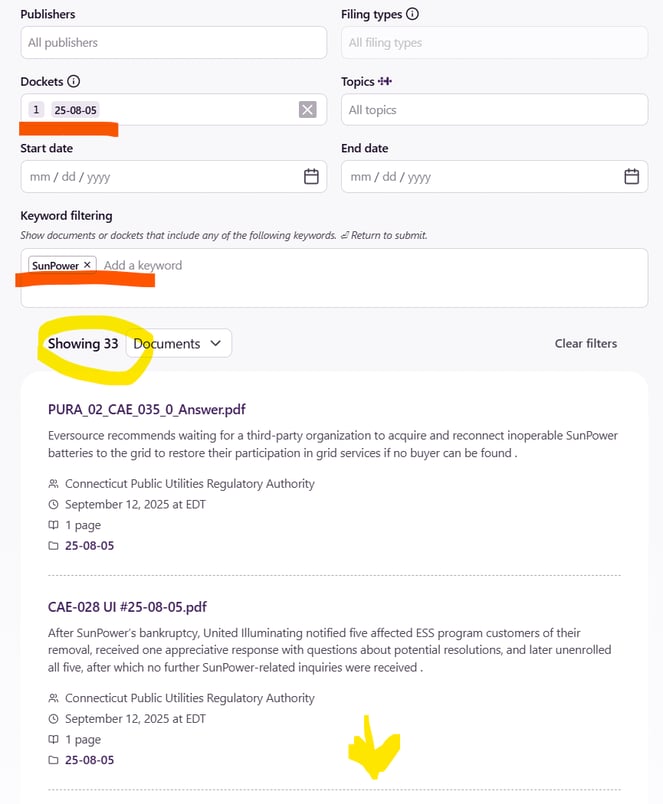Screen dimensions: 663x804
Task: Click the 25-08-05 docket chip
Action: (x=75, y=110)
